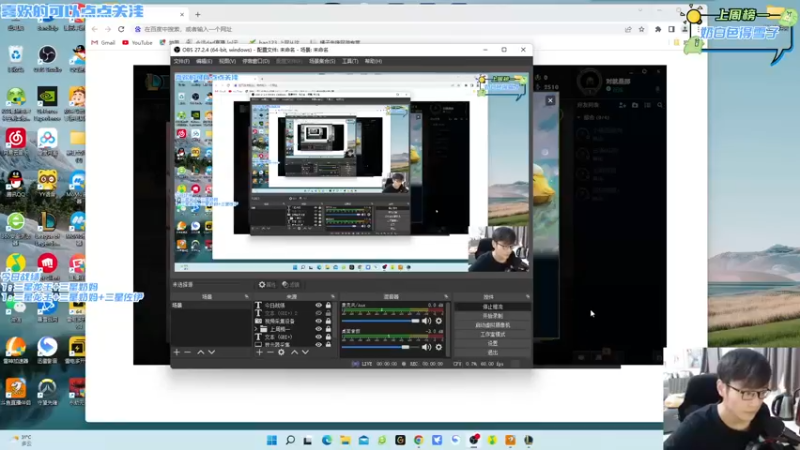
Task: Open the 文件(F) menu in OBS
Action: click(x=181, y=61)
